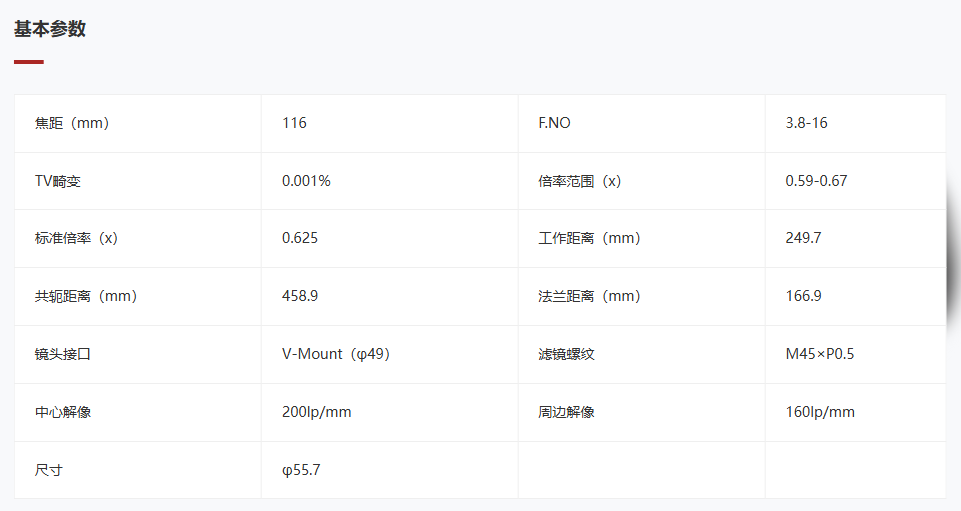This screenshot has width=961, height=511.
Task: Click the distortion value 0.001%
Action: tap(306, 181)
